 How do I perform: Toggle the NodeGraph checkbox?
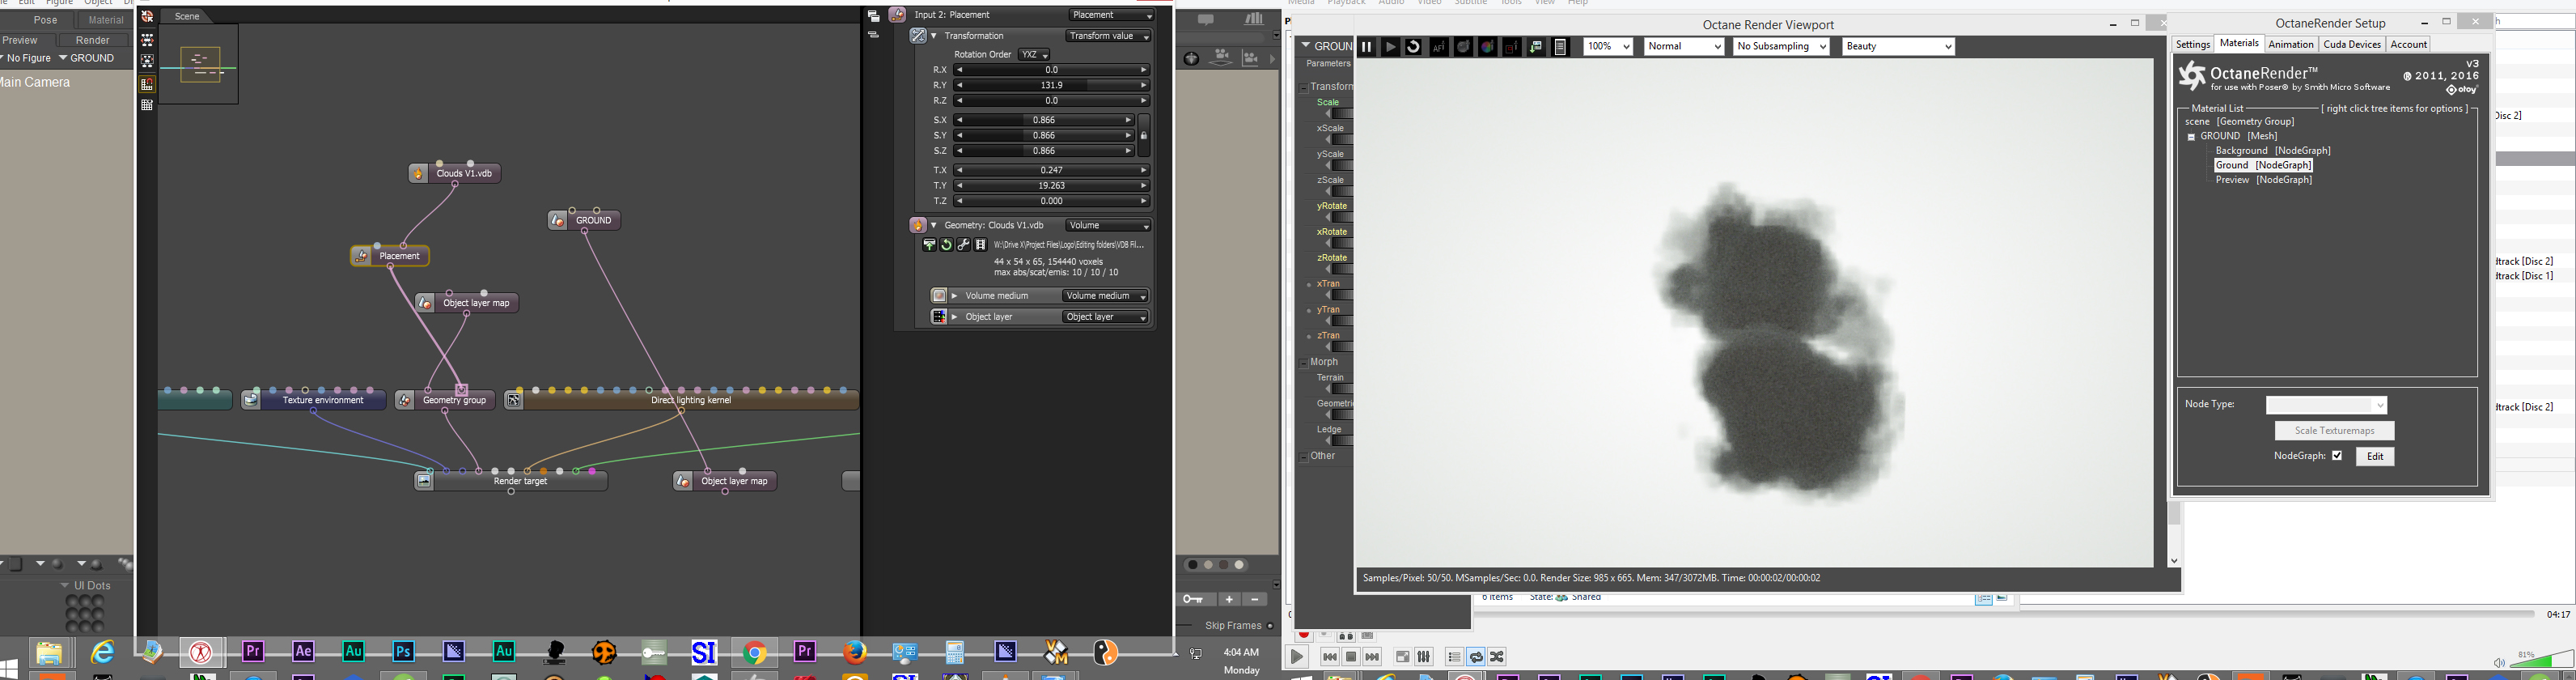2337,456
